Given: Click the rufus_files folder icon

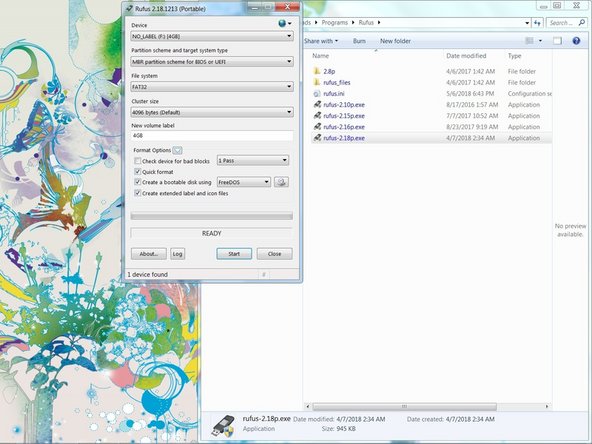Looking at the screenshot, I should tap(317, 82).
